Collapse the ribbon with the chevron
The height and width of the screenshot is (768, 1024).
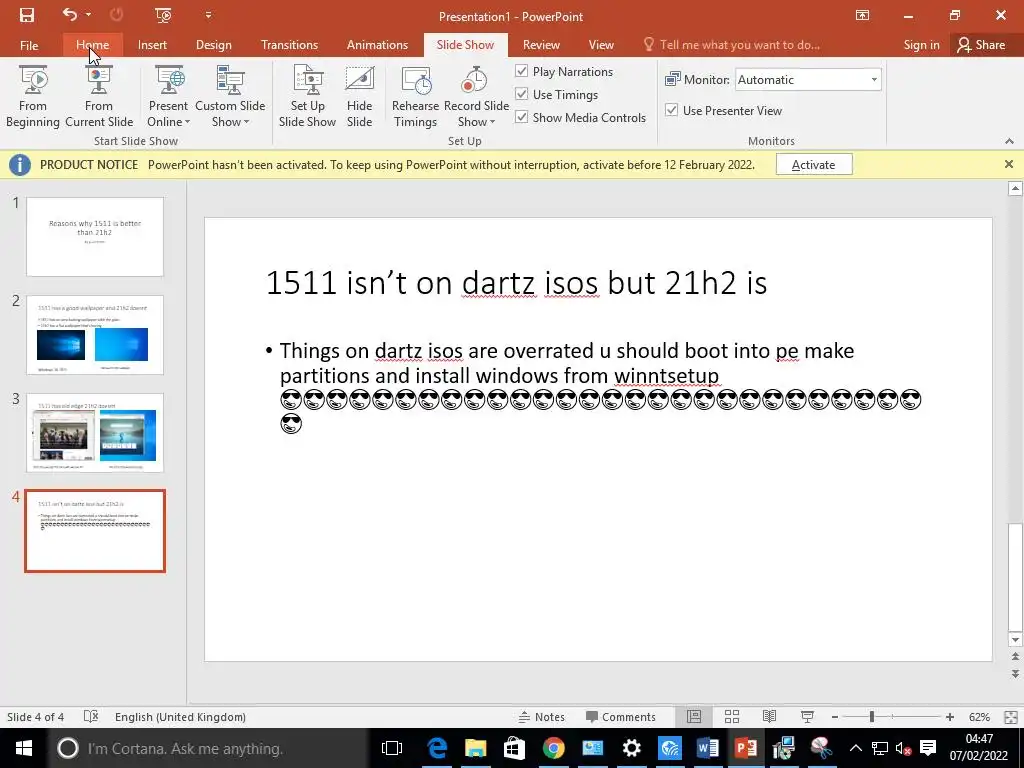[x=1009, y=141]
